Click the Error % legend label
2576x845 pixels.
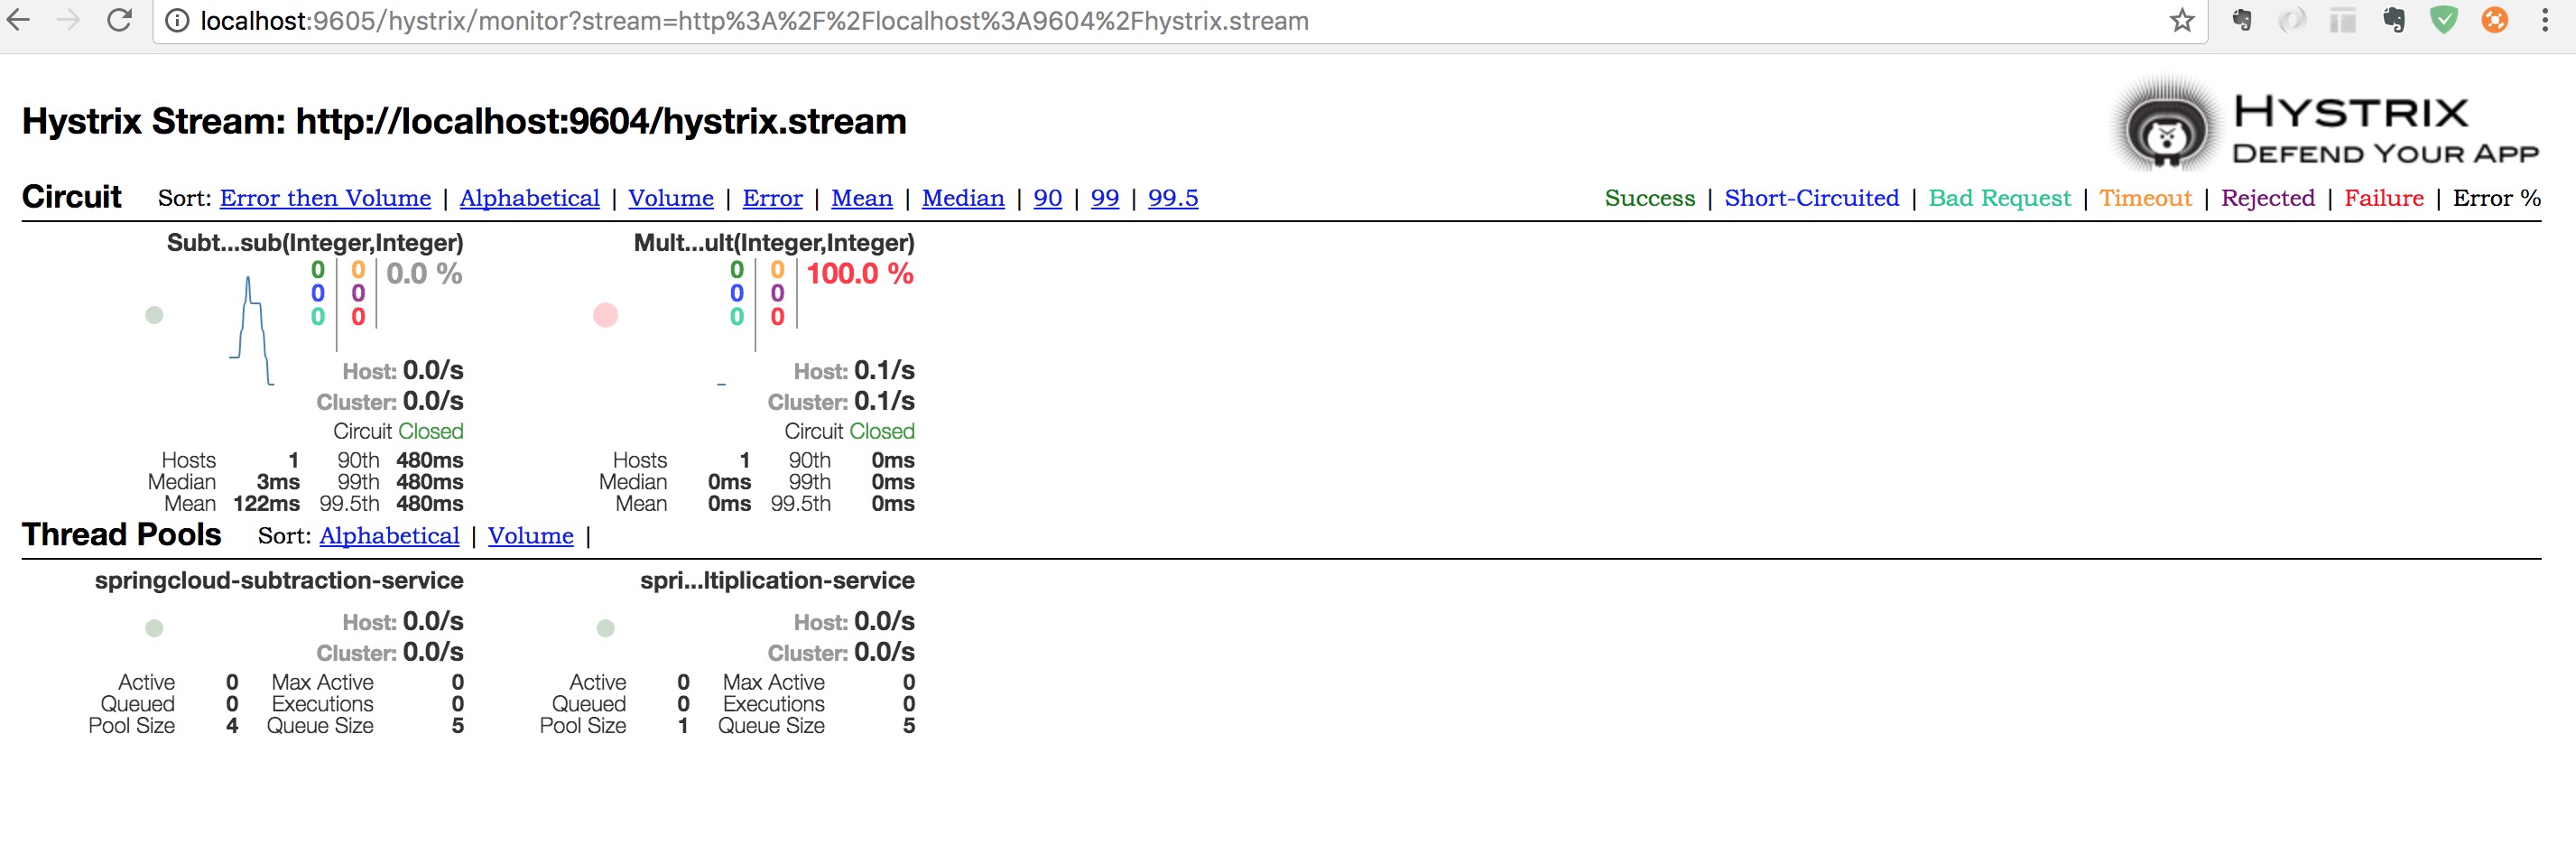2497,198
